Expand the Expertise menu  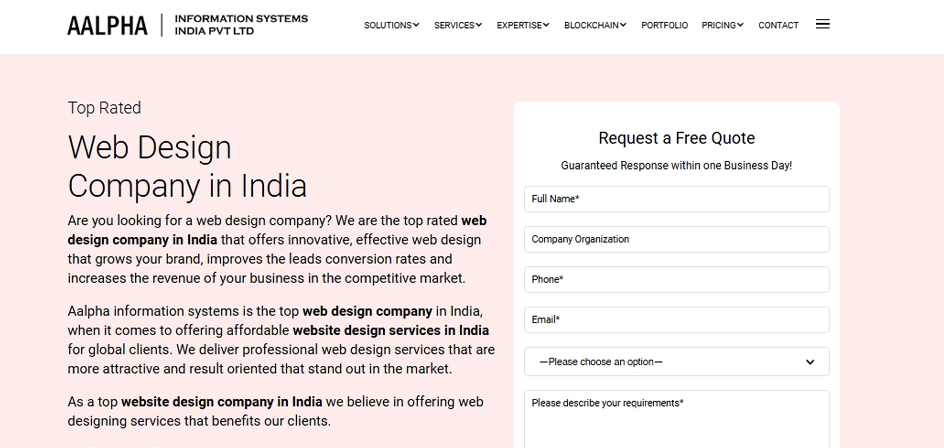[x=523, y=25]
